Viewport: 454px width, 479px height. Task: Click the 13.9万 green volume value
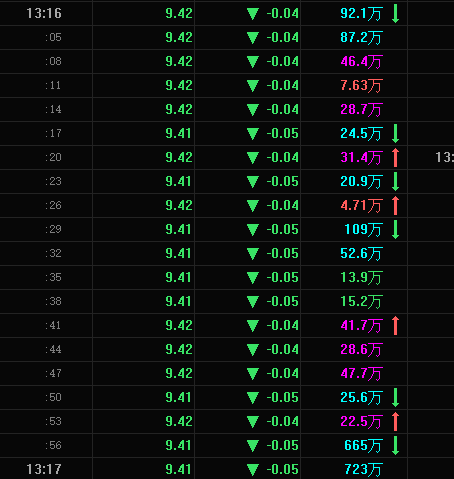click(x=361, y=278)
